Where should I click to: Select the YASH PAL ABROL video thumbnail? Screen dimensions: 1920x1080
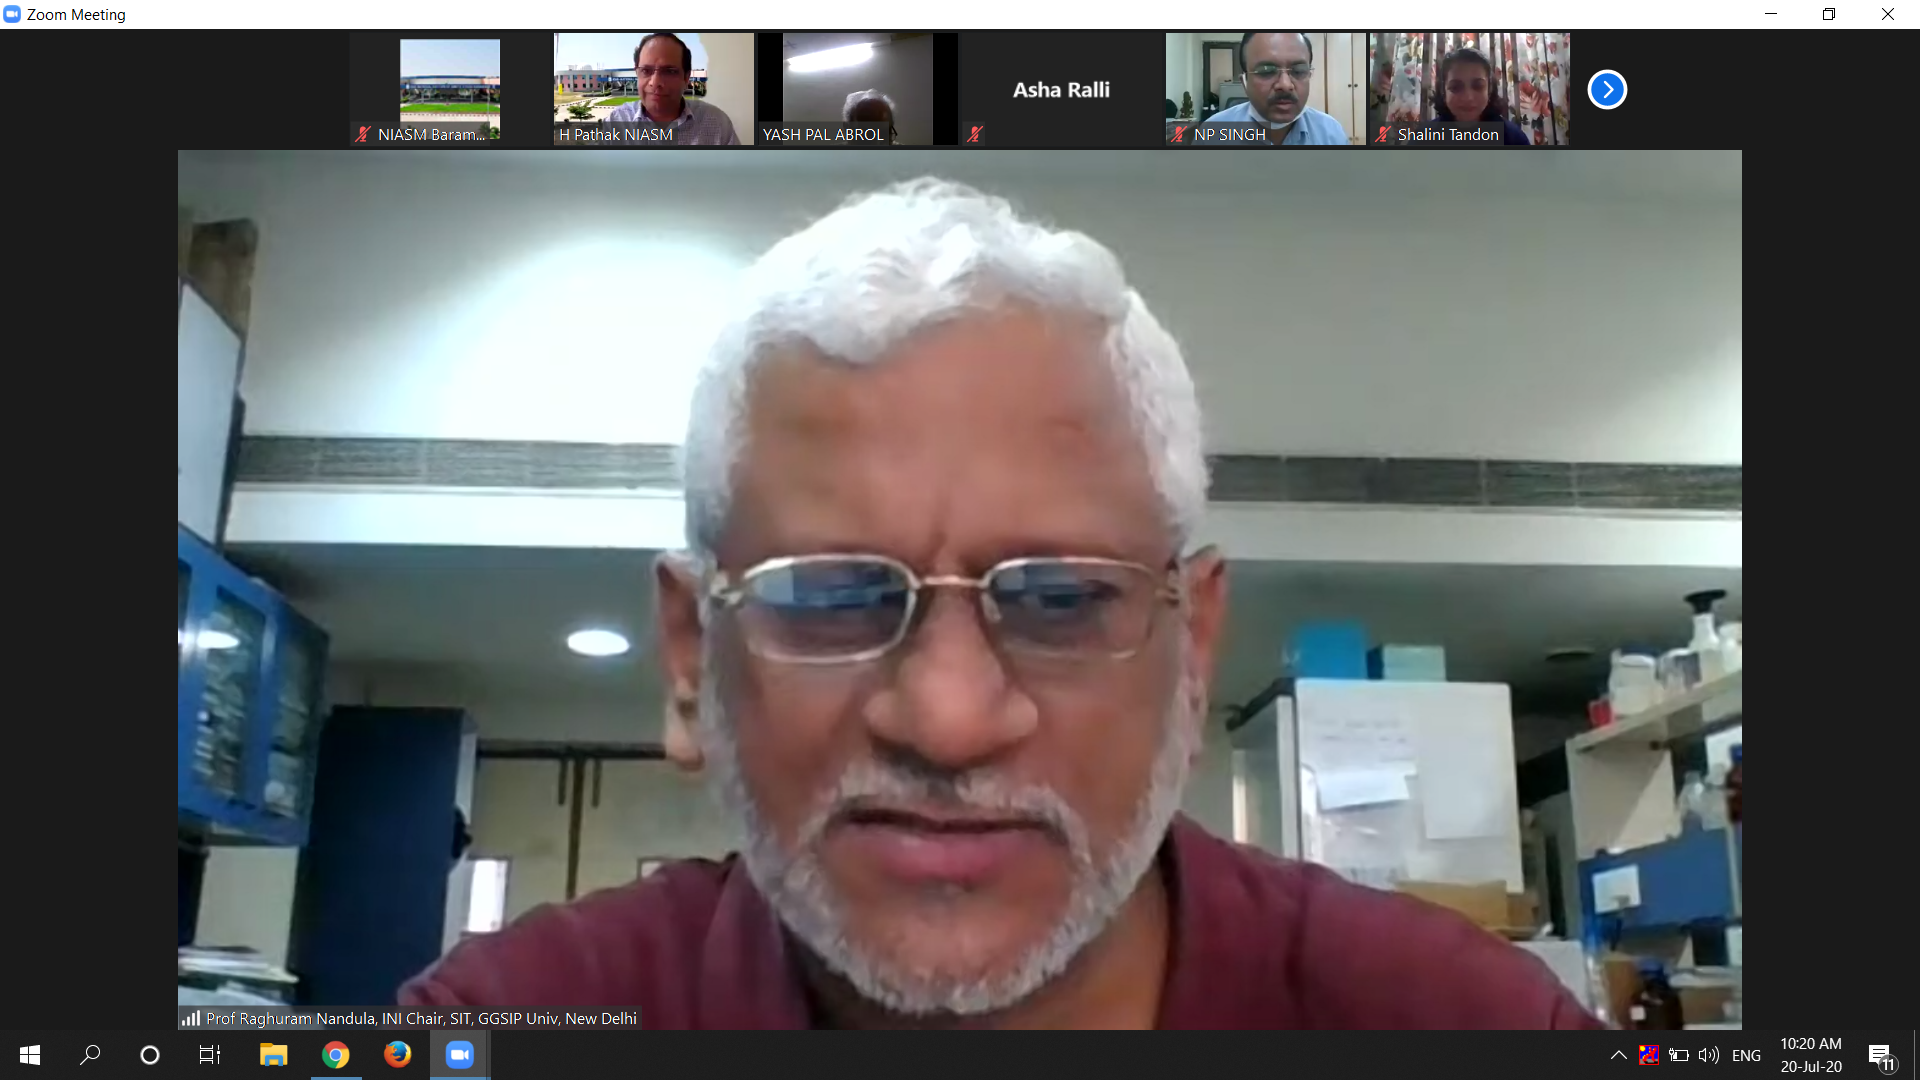[x=857, y=88]
